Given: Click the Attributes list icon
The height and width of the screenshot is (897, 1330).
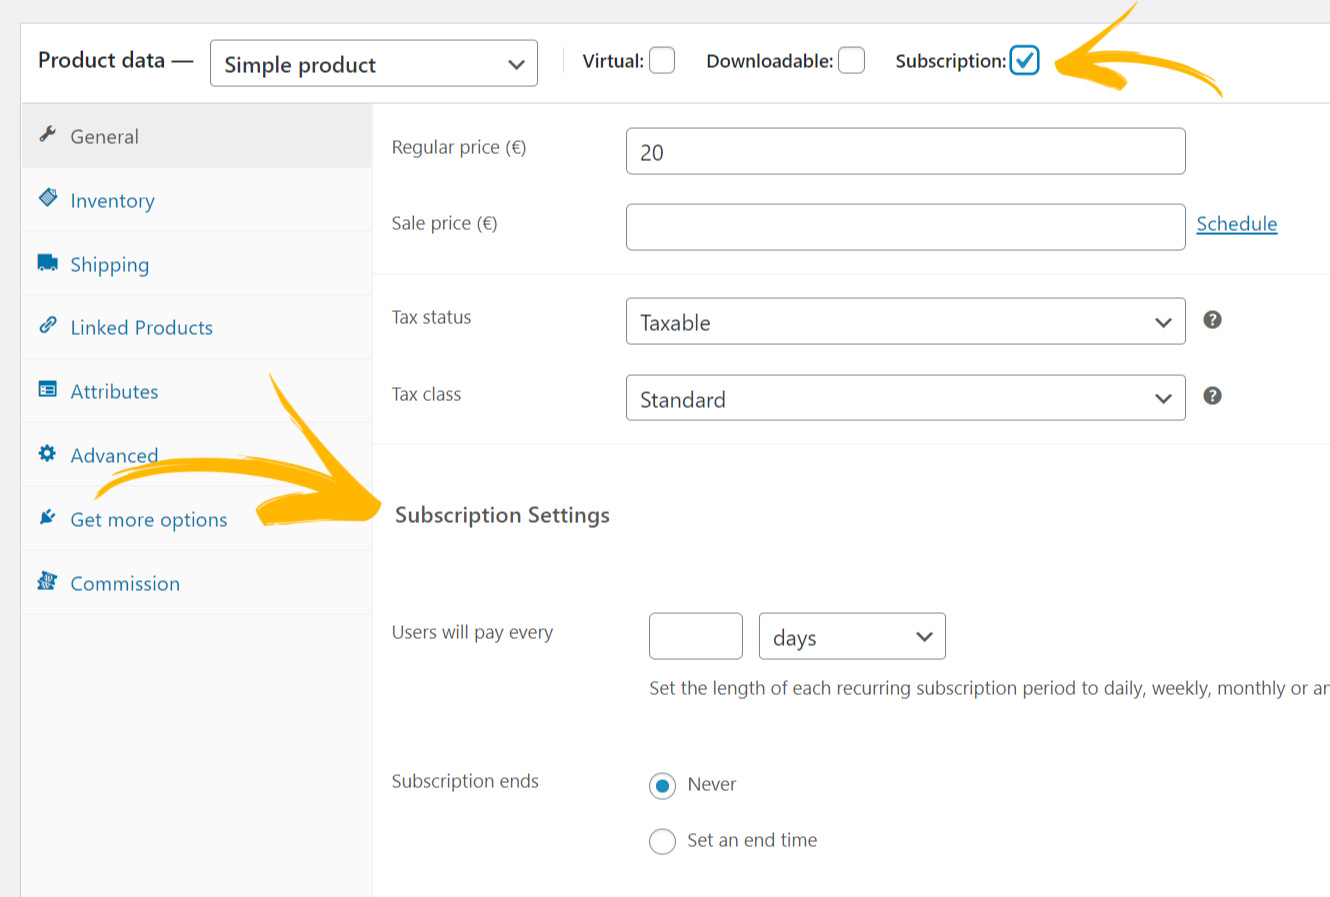Looking at the screenshot, I should (47, 389).
